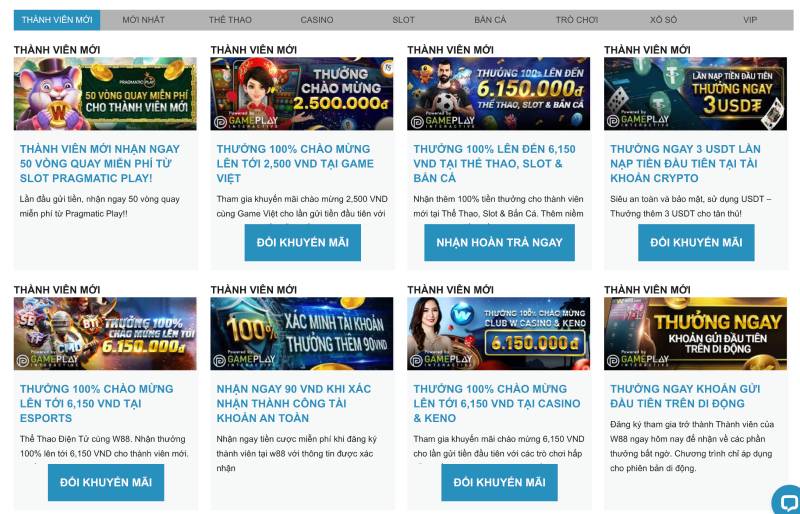This screenshot has width=800, height=514.
Task: Open the 90 VND verification promotion title
Action: 295,403
